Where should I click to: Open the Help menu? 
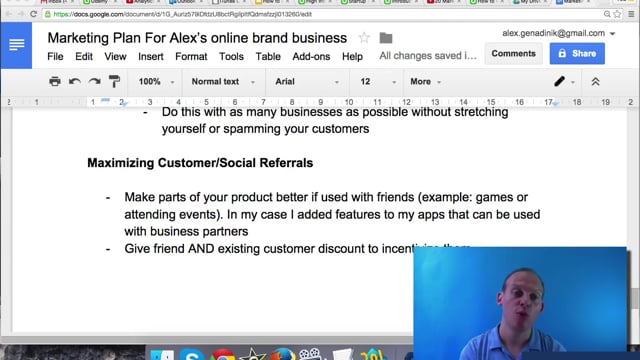(x=352, y=56)
